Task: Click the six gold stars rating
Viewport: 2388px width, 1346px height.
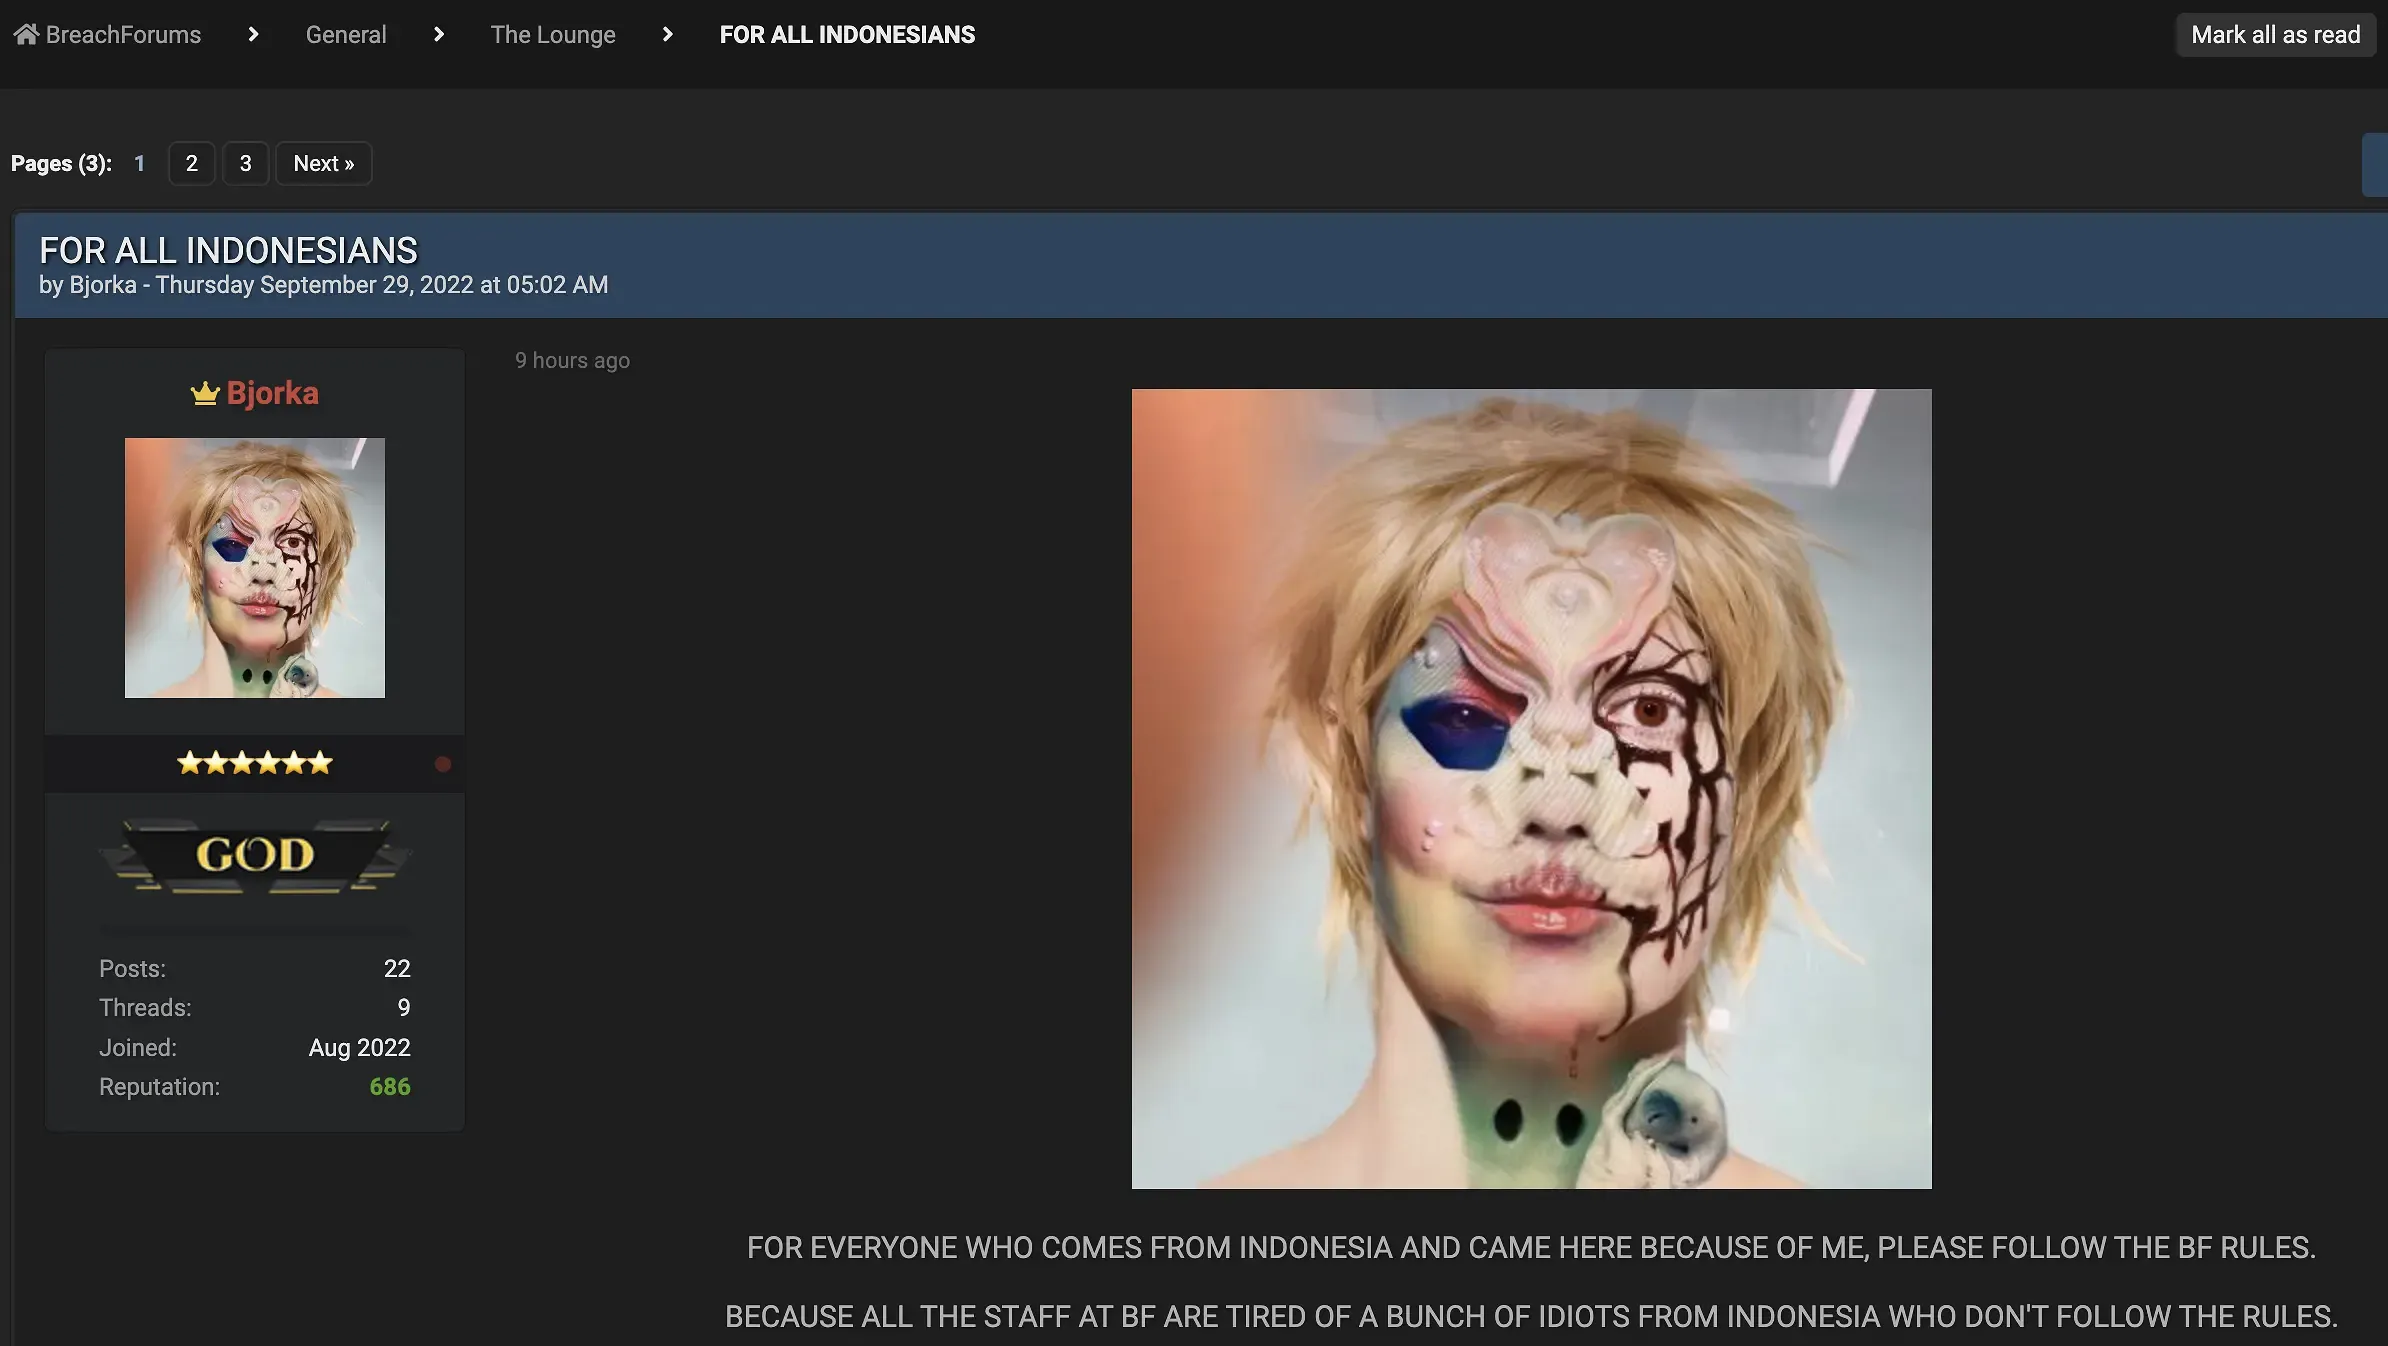Action: coord(254,763)
